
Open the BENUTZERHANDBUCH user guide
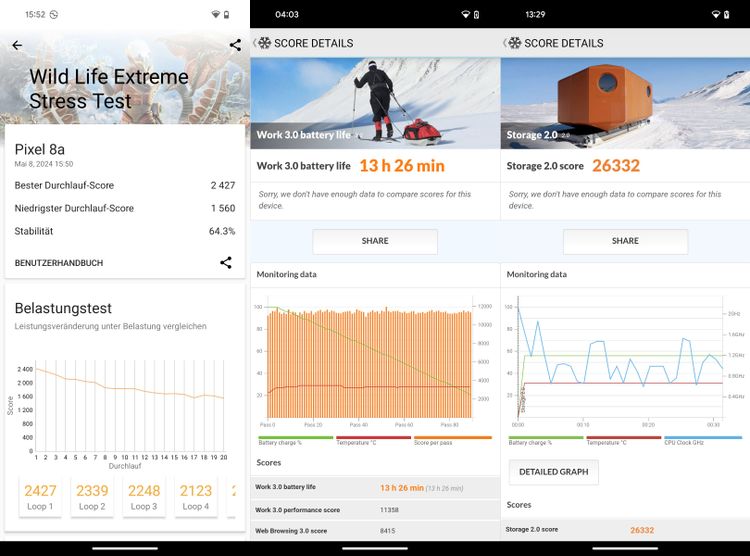click(59, 263)
